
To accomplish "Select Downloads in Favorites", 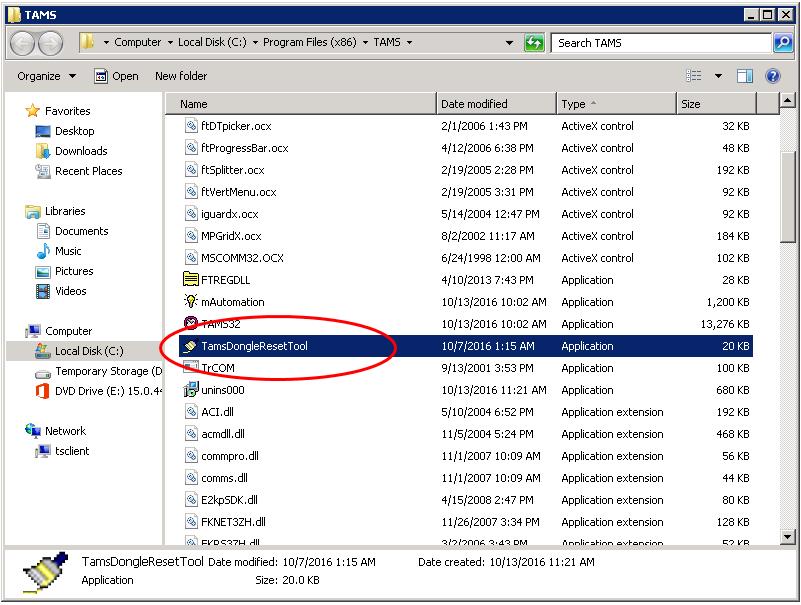I will click(x=81, y=151).
